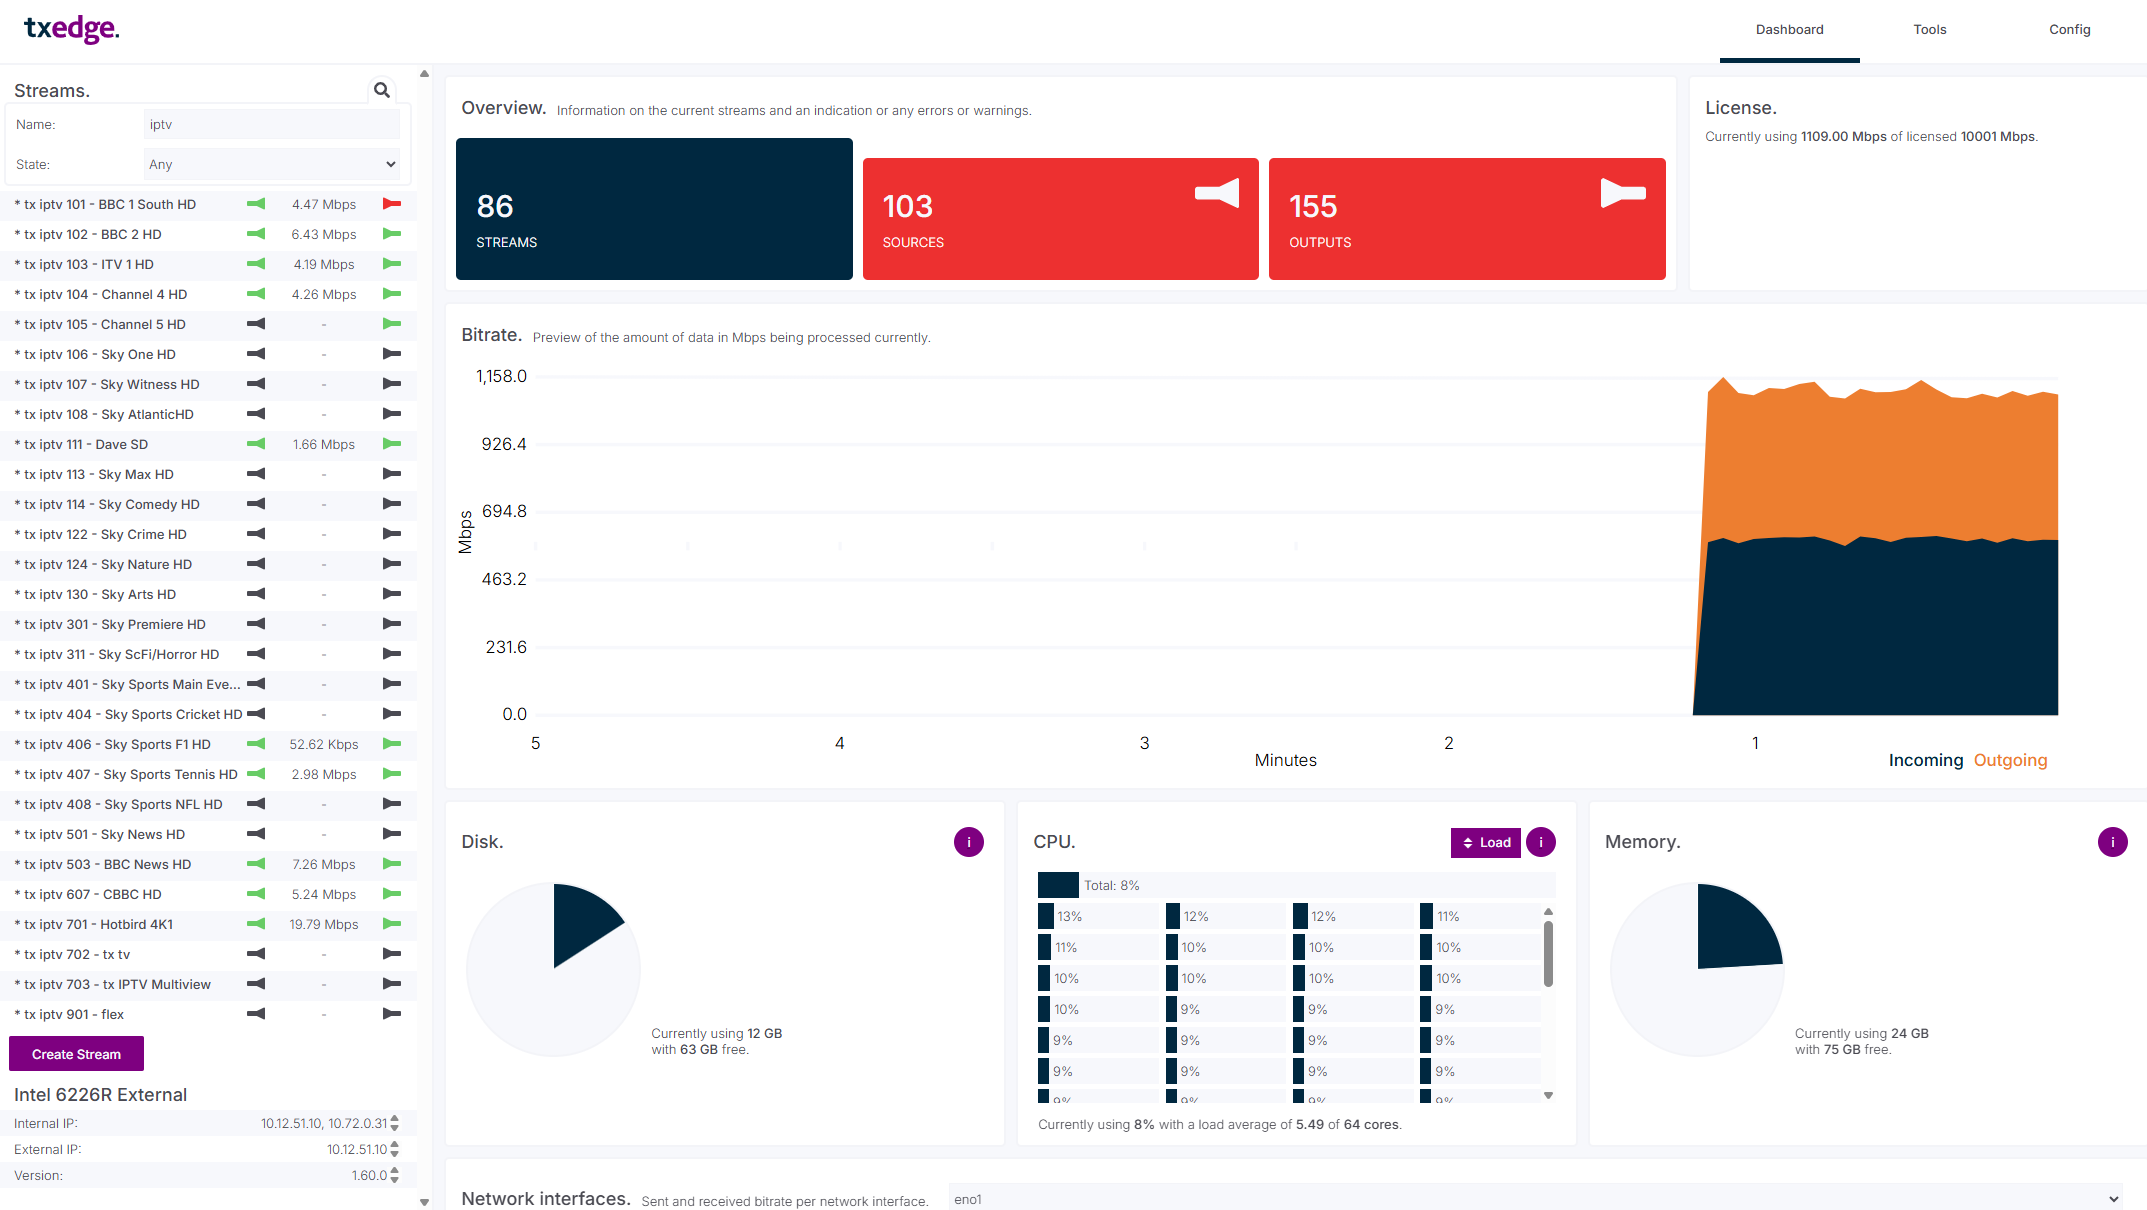Click the Disk usage pie chart
Screen dimensions: 2147x1210
[553, 969]
